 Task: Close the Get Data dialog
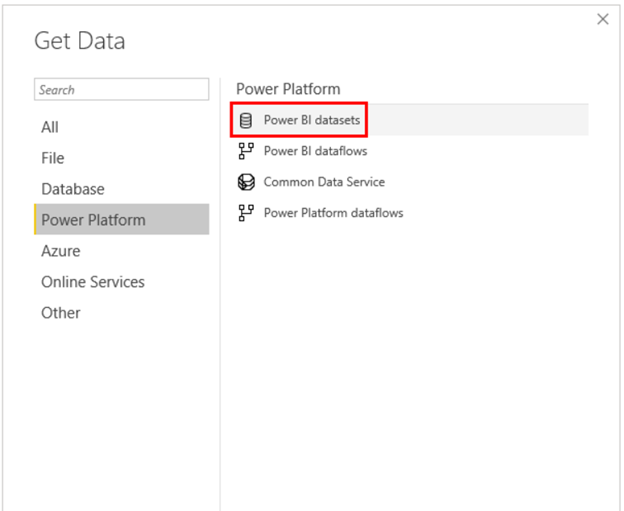coord(603,19)
